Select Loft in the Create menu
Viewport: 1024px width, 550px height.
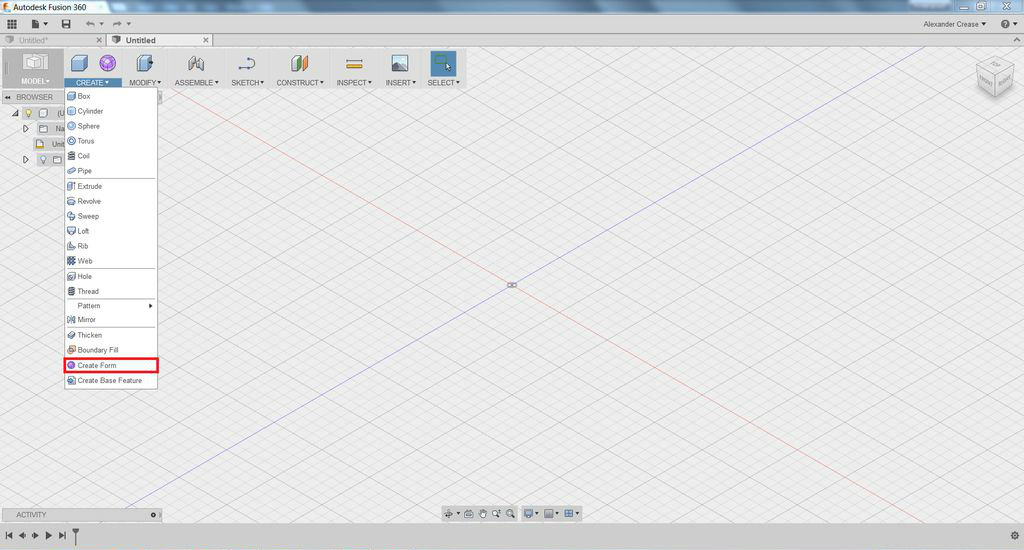111,231
